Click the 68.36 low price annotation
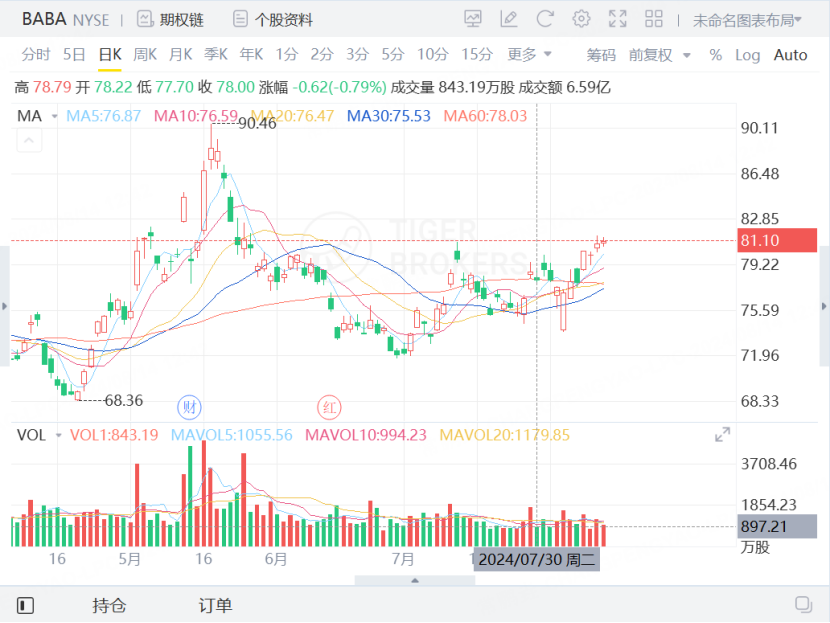830x623 pixels. pos(124,400)
